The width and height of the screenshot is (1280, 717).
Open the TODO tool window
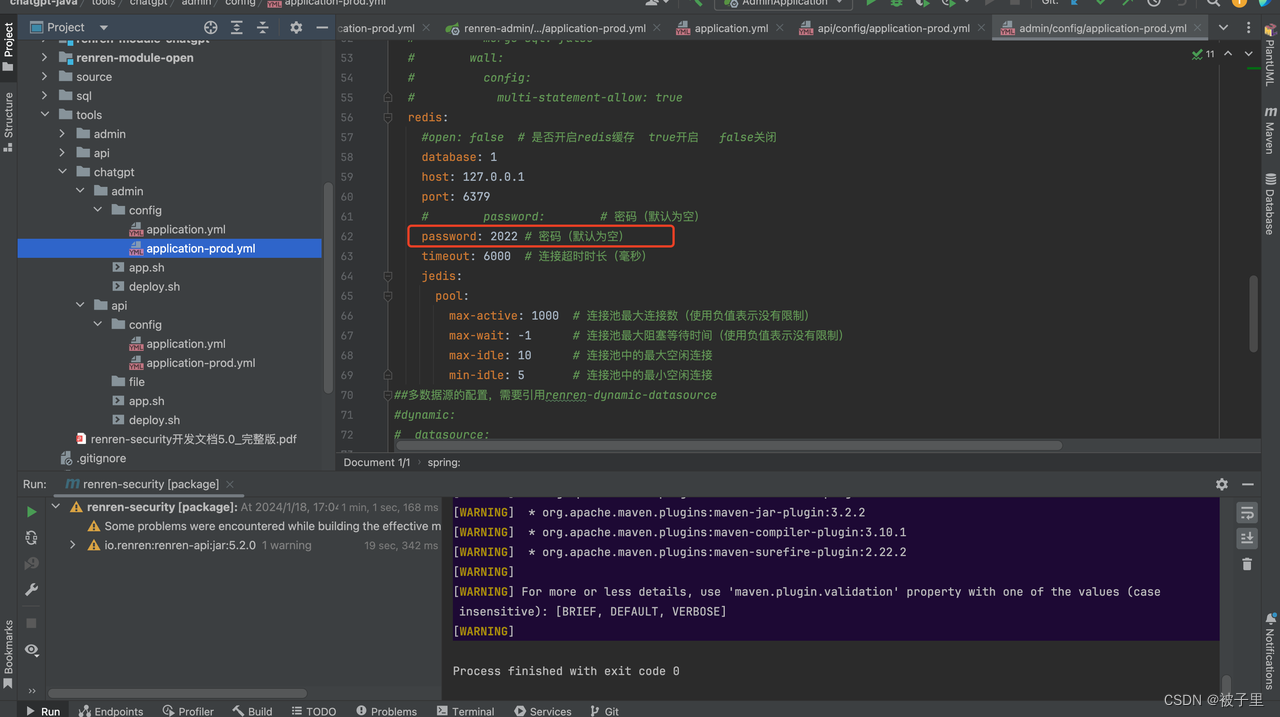coord(314,711)
